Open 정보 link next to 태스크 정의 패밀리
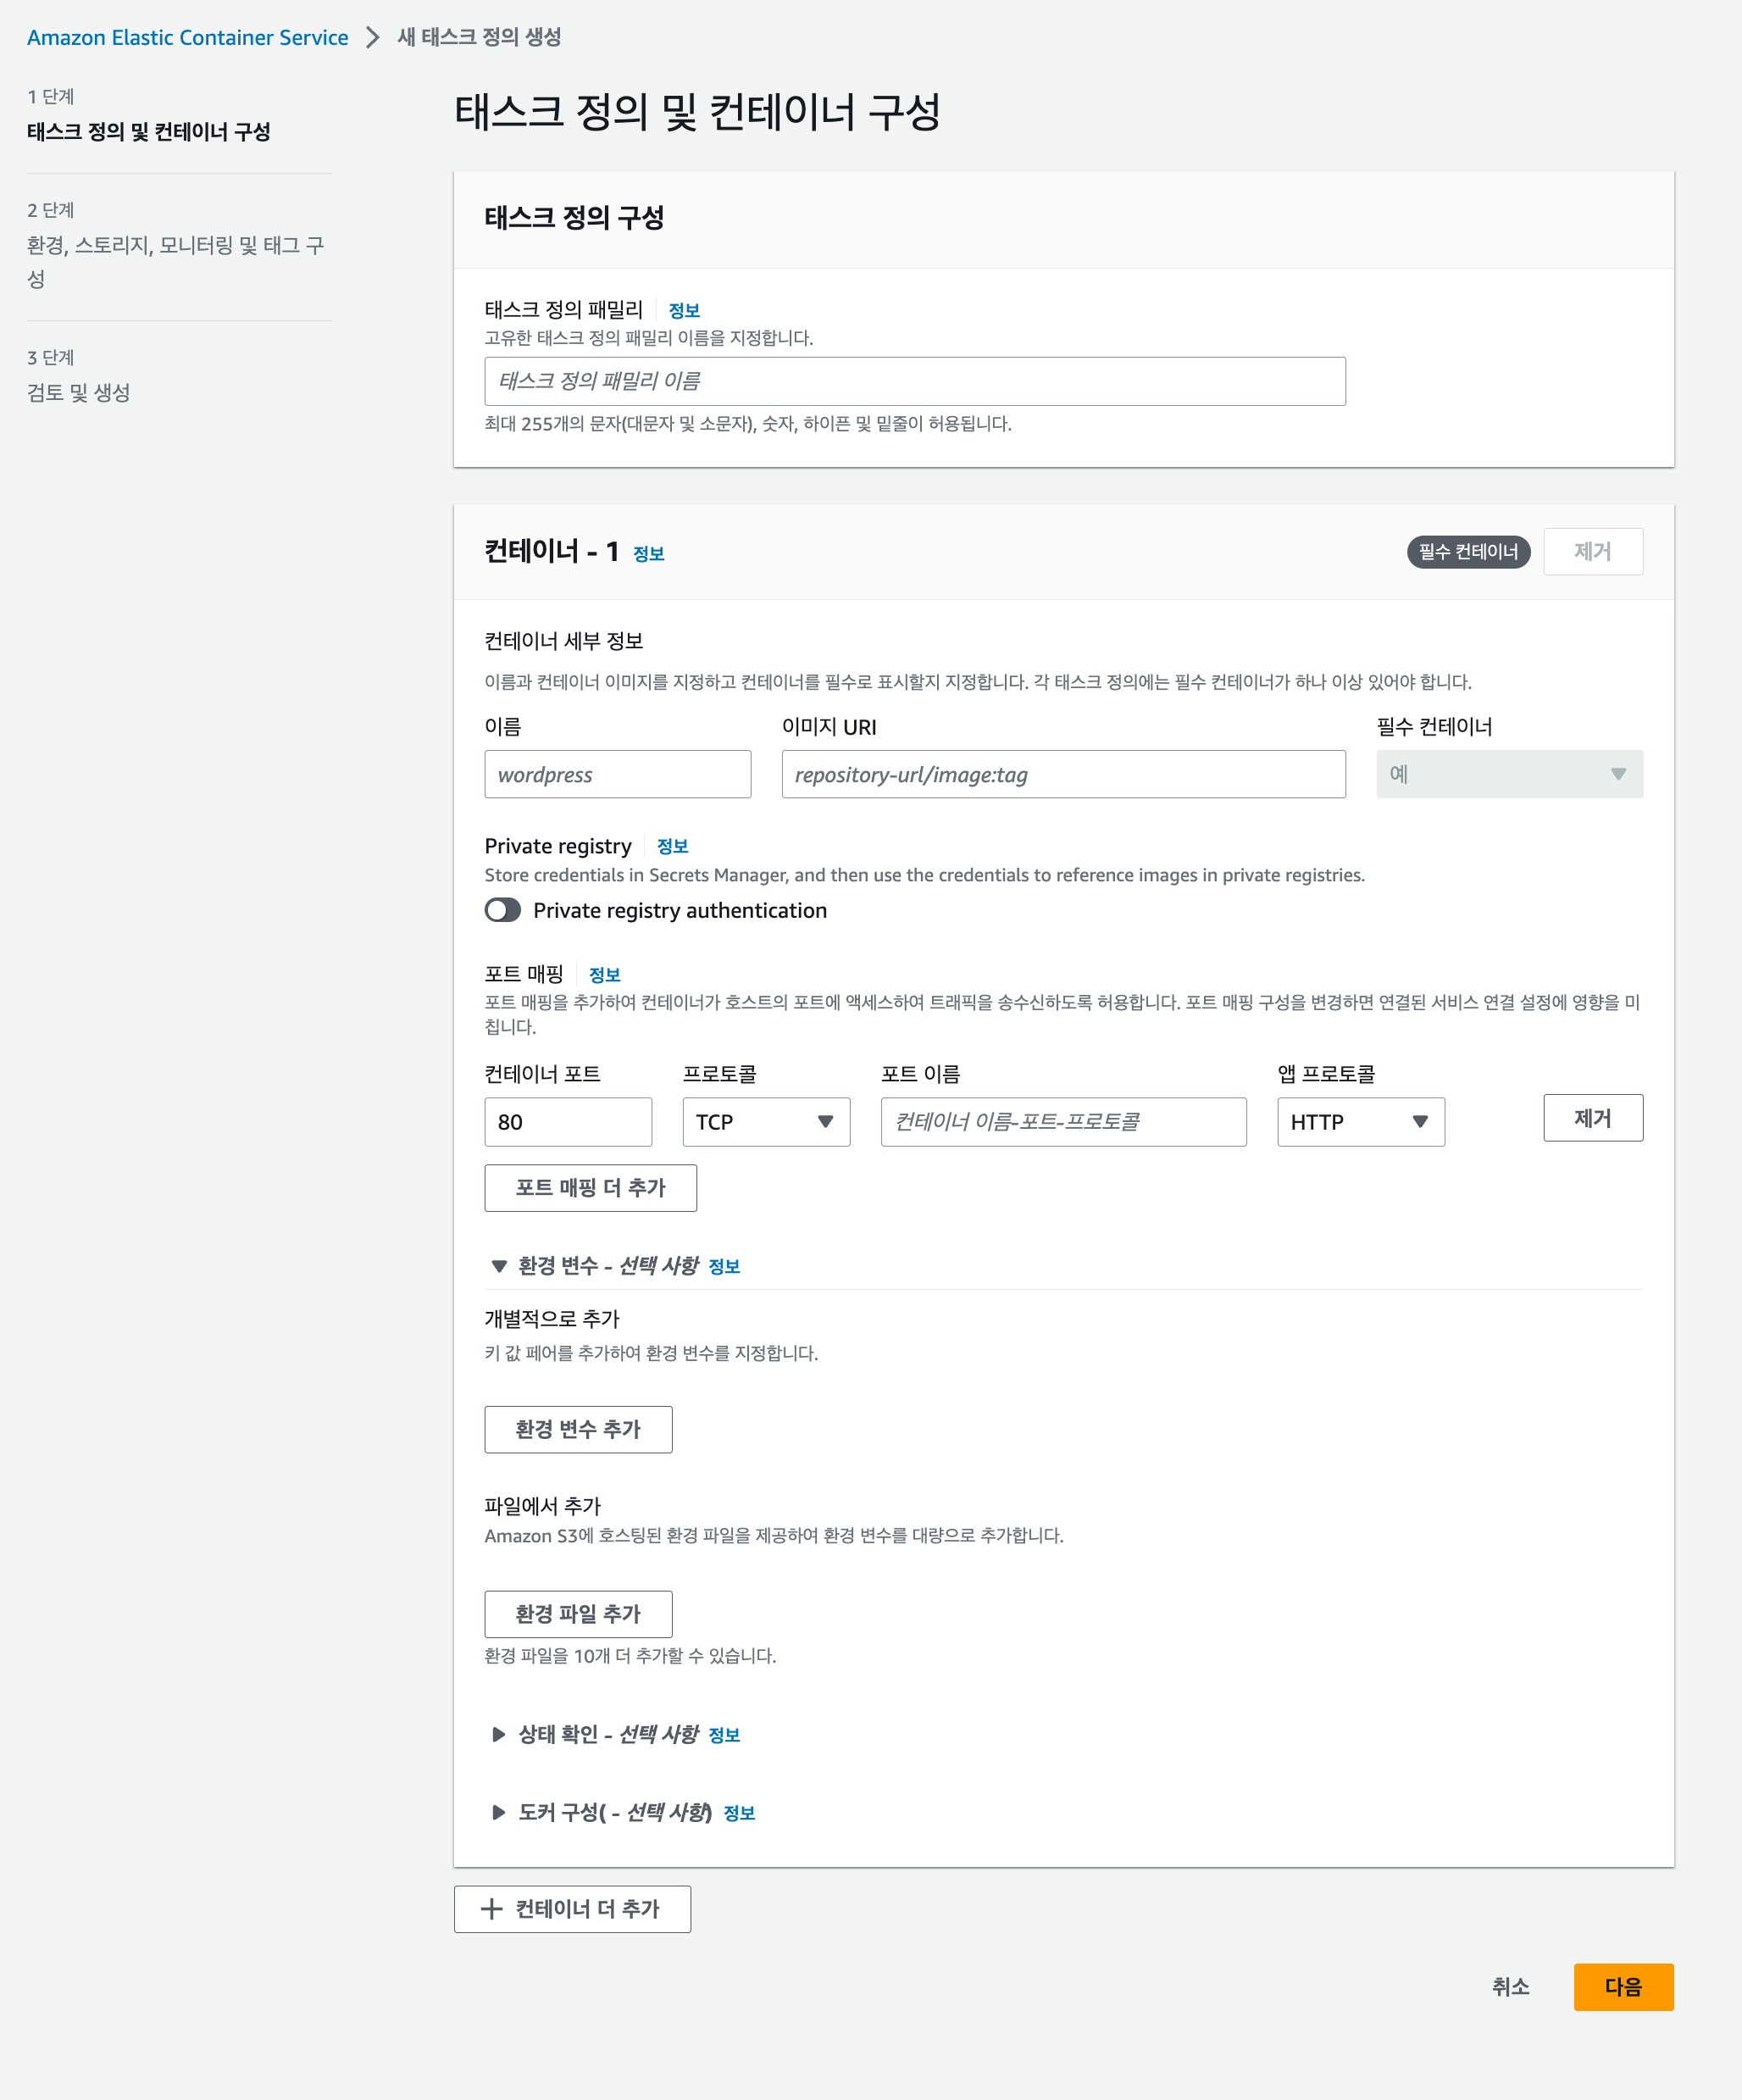Viewport: 1742px width, 2100px height. [x=684, y=311]
